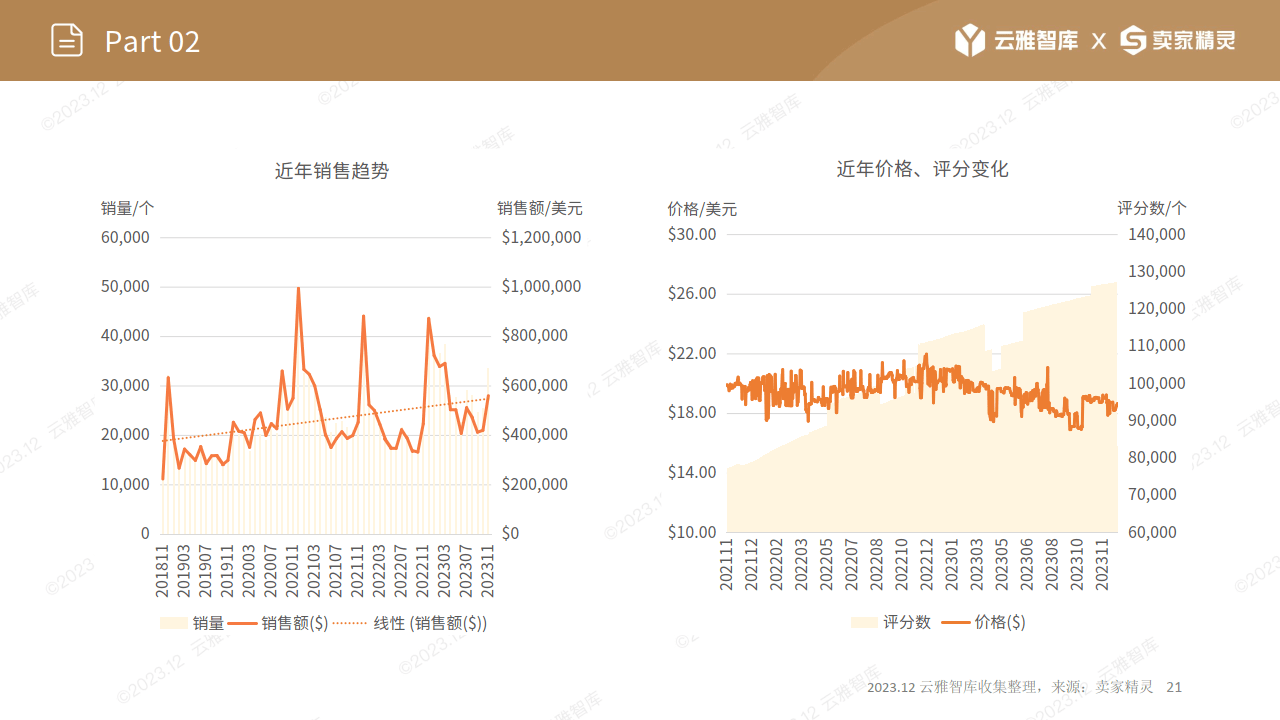This screenshot has width=1280, height=720.
Task: Click the 云雅智库 brand name text
Action: coord(1036,41)
